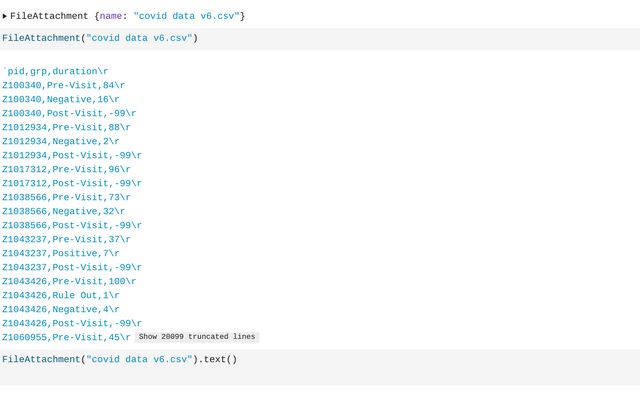Click the Z1012934,Negative,2 output line
This screenshot has width=640, height=400.
60,142
